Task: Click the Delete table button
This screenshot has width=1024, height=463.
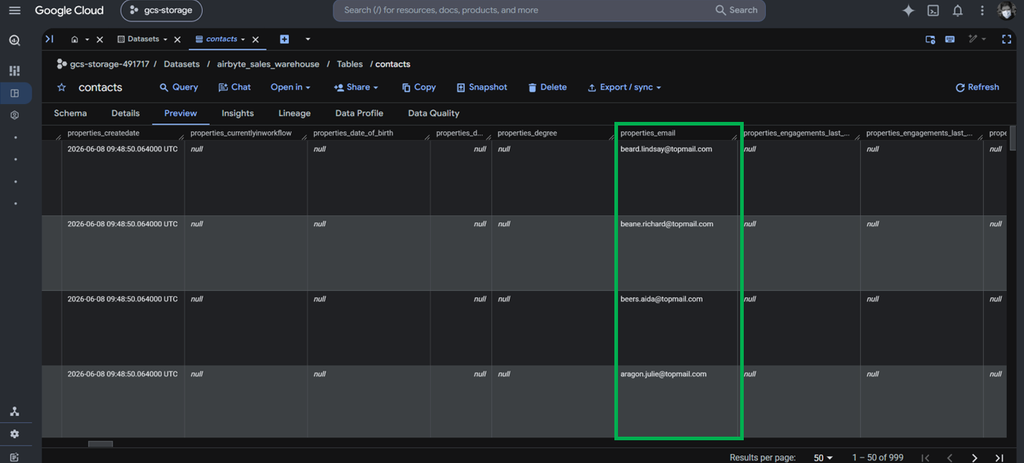Action: [547, 87]
